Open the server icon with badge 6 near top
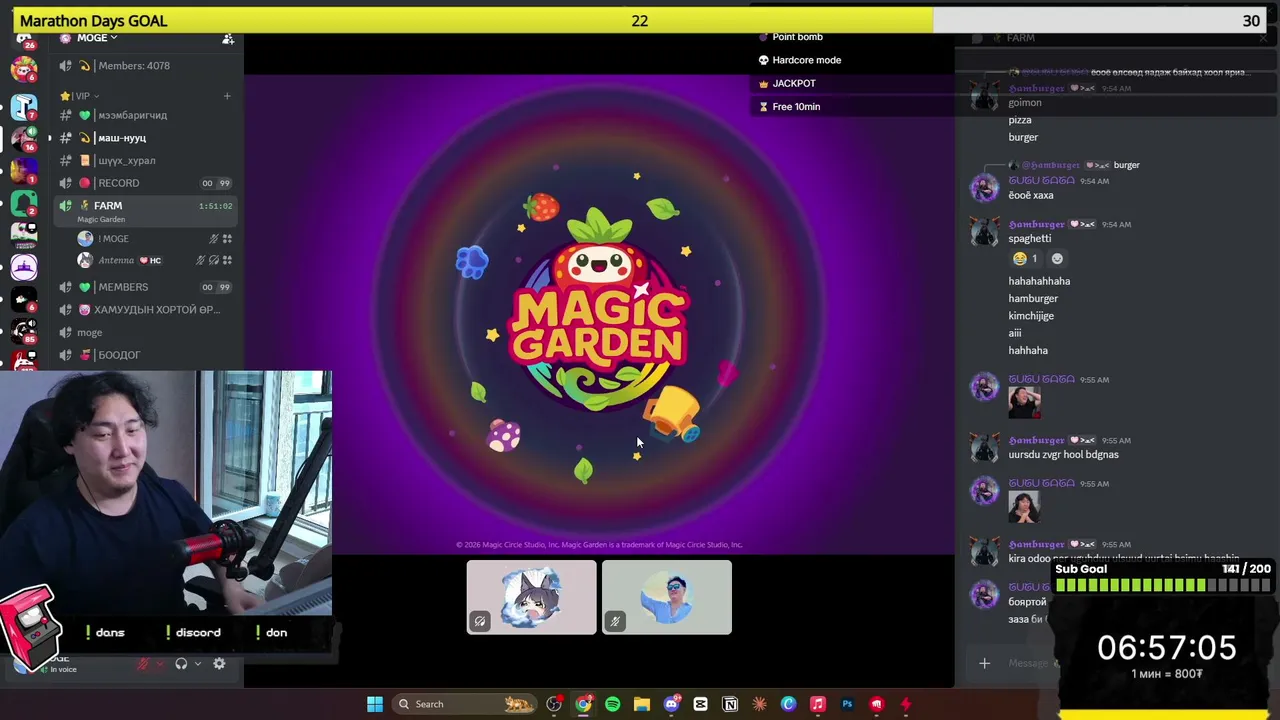 click(x=24, y=70)
